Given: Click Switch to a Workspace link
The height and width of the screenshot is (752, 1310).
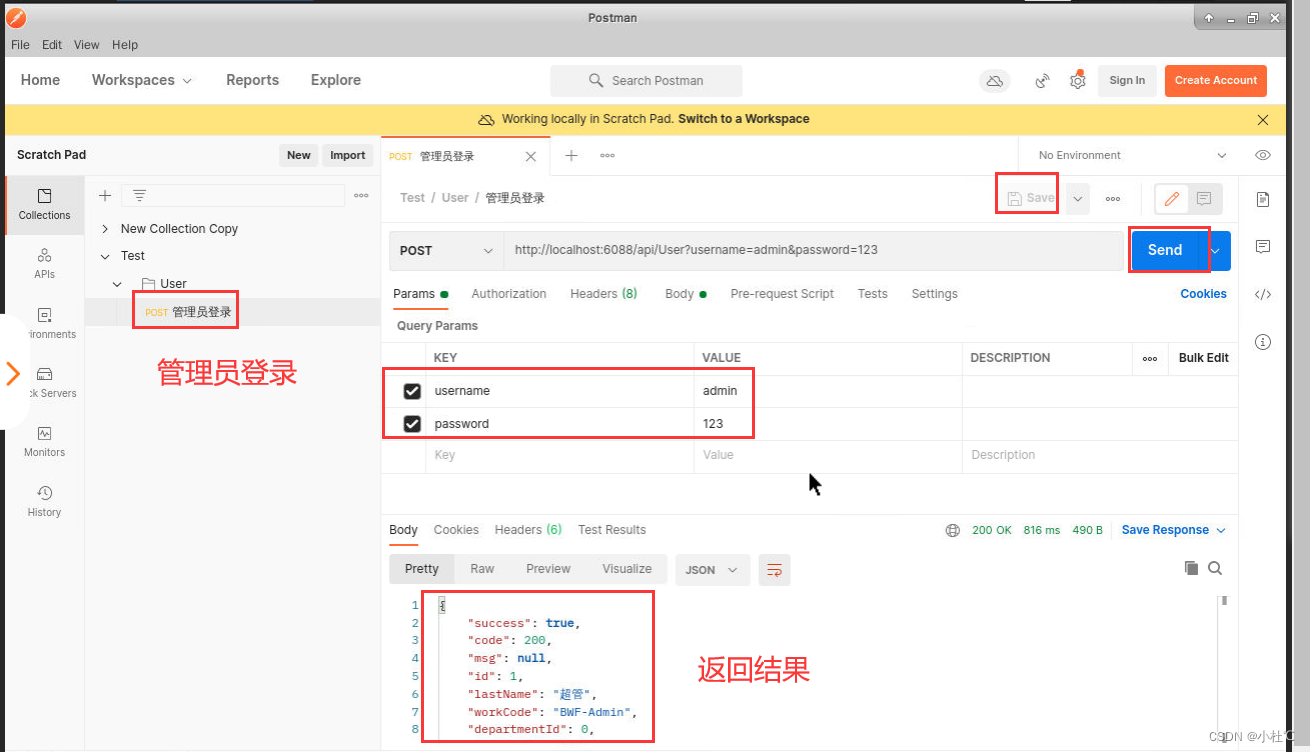Looking at the screenshot, I should pyautogui.click(x=744, y=119).
